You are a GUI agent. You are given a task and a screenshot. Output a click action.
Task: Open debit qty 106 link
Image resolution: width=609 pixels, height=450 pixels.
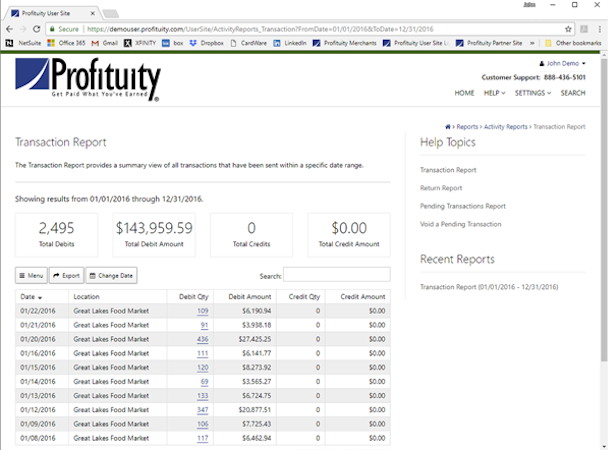[203, 424]
